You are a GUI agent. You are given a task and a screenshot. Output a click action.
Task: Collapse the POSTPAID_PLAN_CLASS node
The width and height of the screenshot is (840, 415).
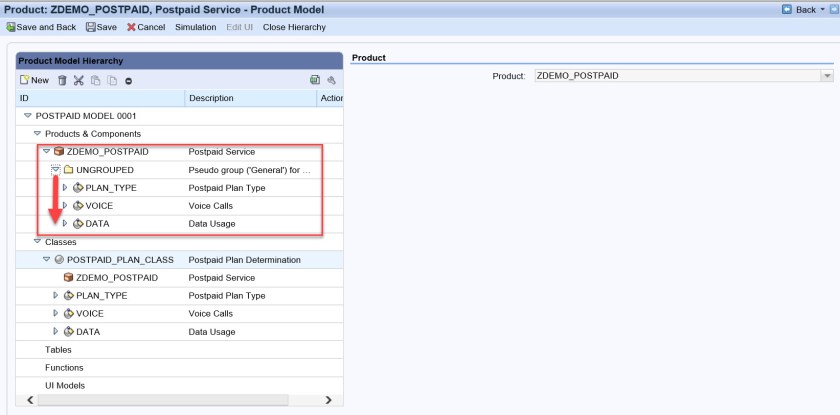(x=47, y=260)
